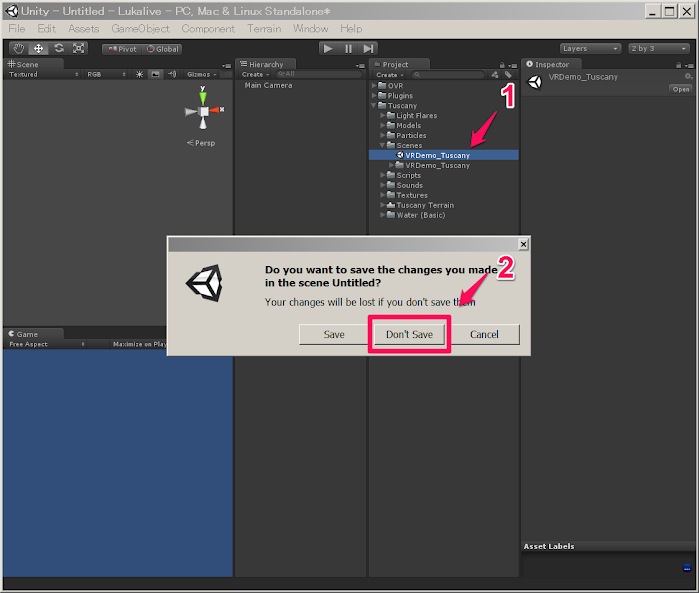
Task: Open the Gizmos dropdown
Action: pyautogui.click(x=202, y=74)
